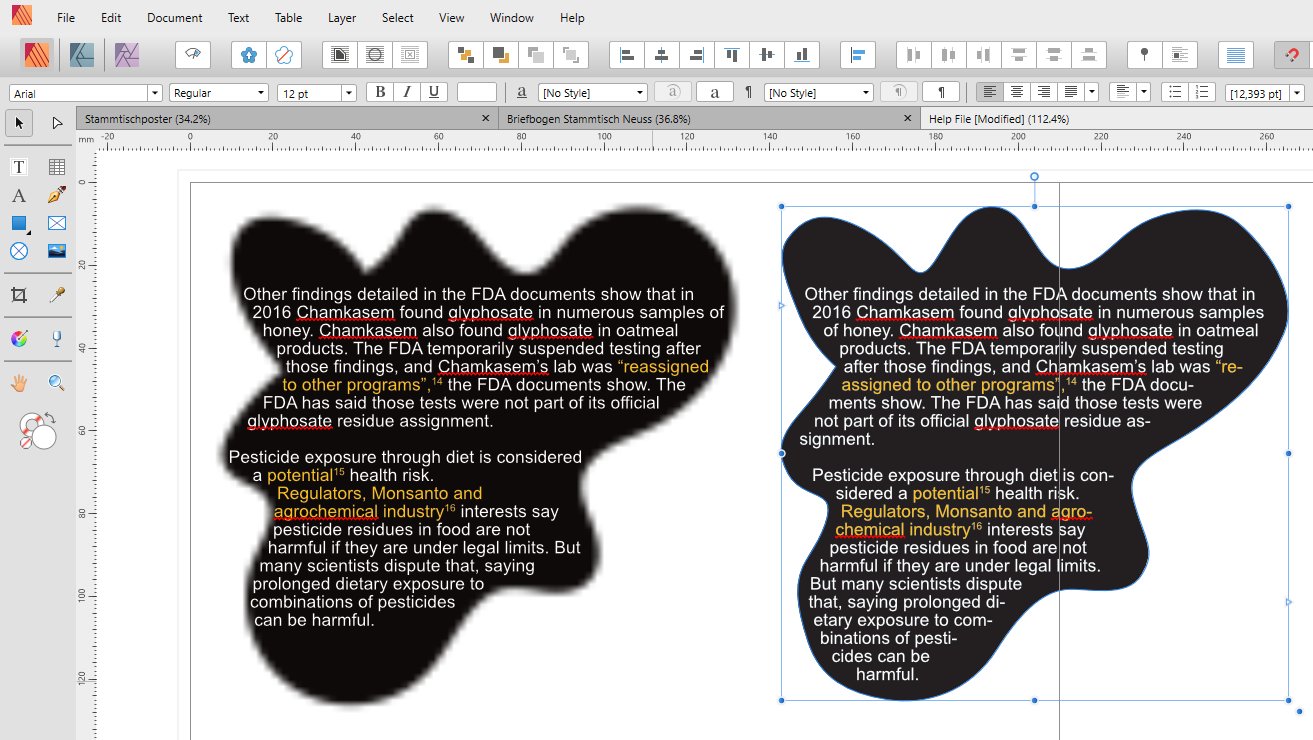
Task: Align selected objects to bottom
Action: pyautogui.click(x=802, y=55)
